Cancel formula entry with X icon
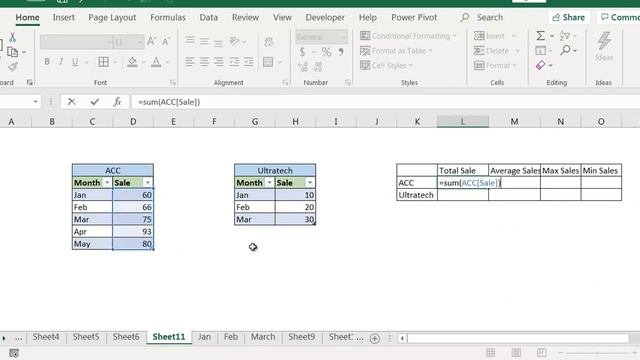640x360 pixels. tap(71, 102)
